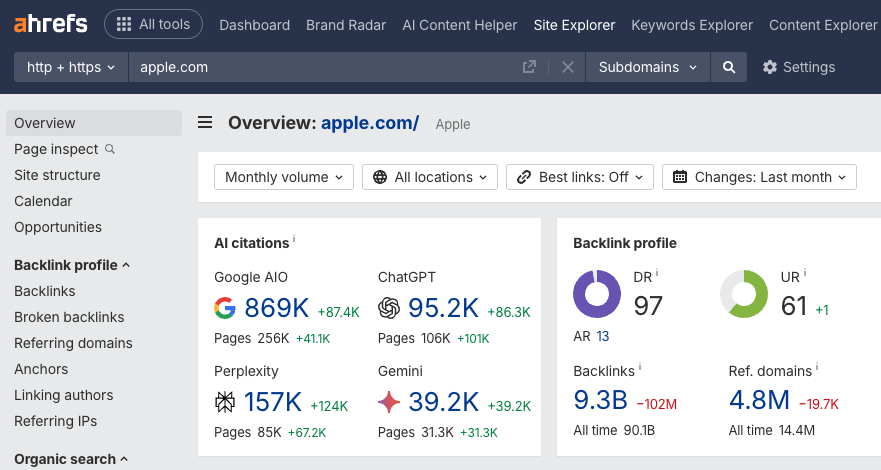The height and width of the screenshot is (470, 881).
Task: Select Site Explorer tab
Action: (574, 25)
